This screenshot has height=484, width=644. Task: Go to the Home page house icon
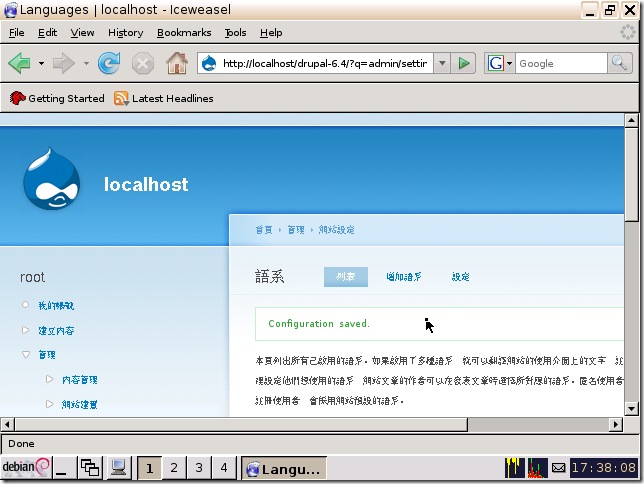(x=177, y=63)
